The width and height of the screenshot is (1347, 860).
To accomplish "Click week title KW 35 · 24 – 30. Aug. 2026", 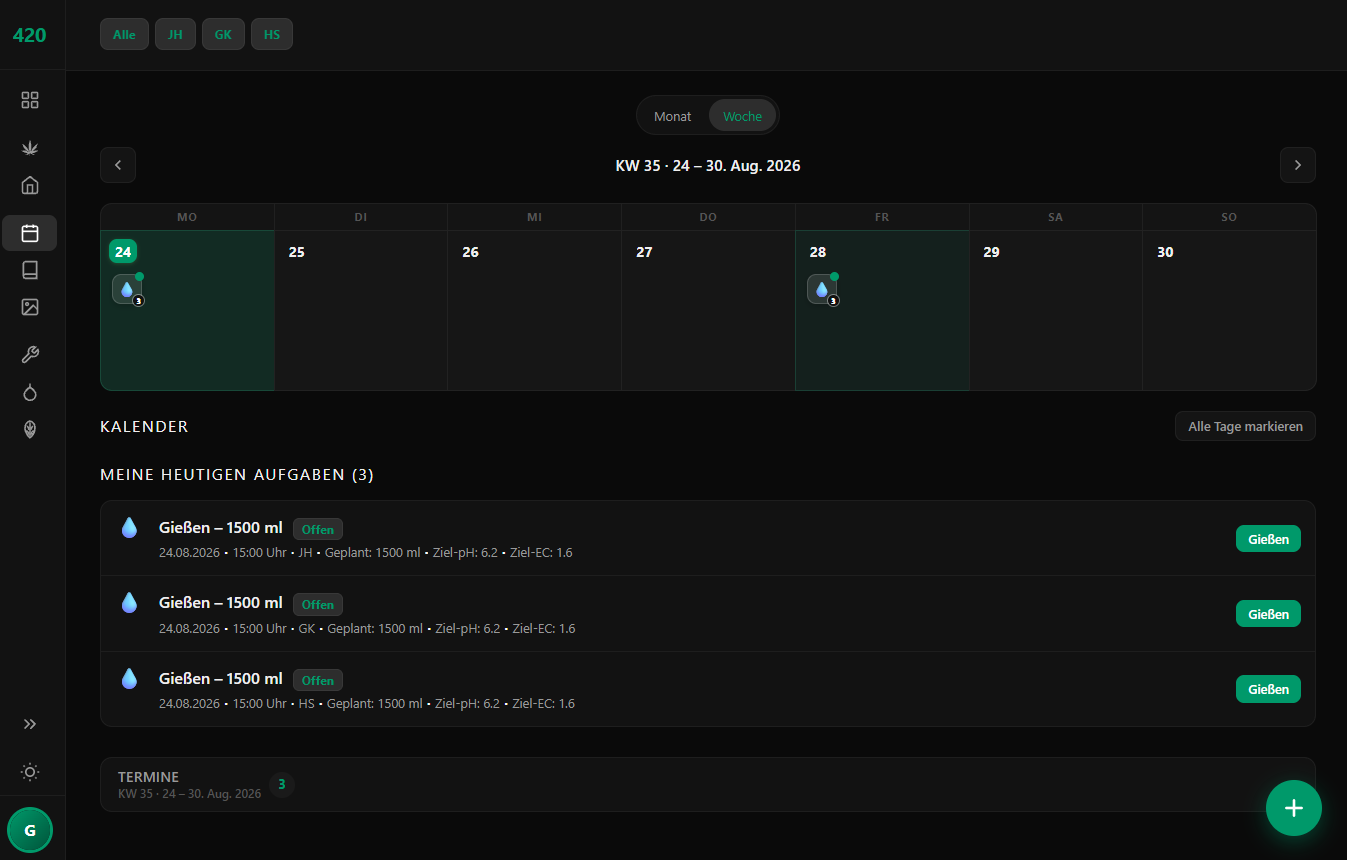I will [708, 166].
